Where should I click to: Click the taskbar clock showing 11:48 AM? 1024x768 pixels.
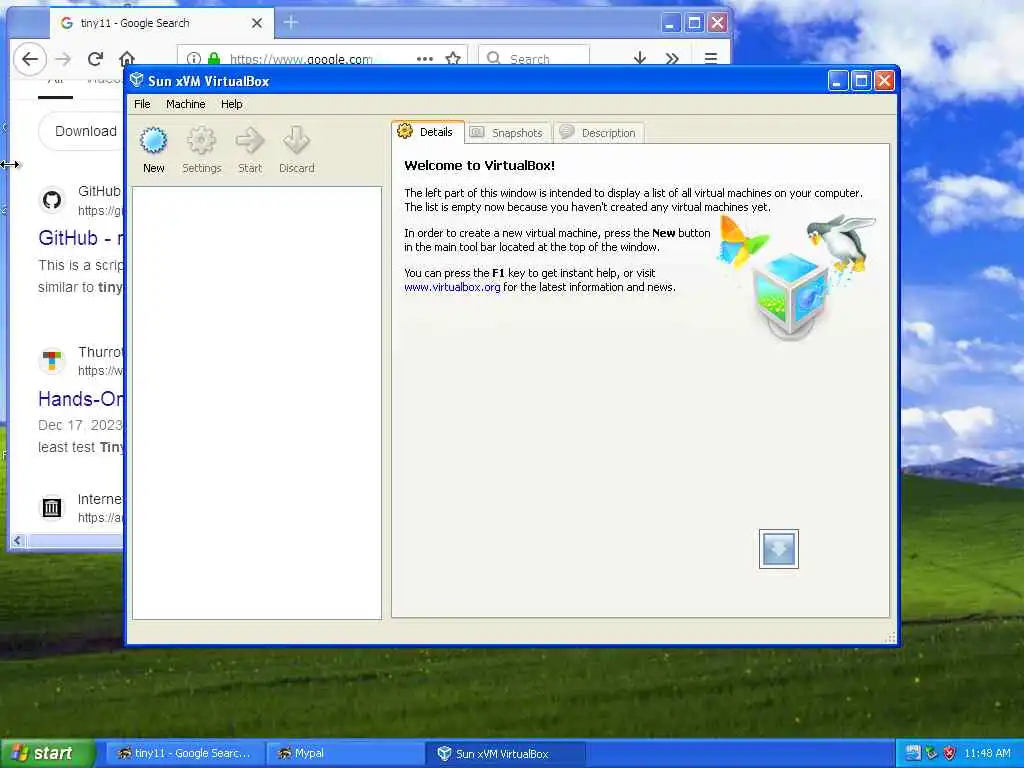987,753
